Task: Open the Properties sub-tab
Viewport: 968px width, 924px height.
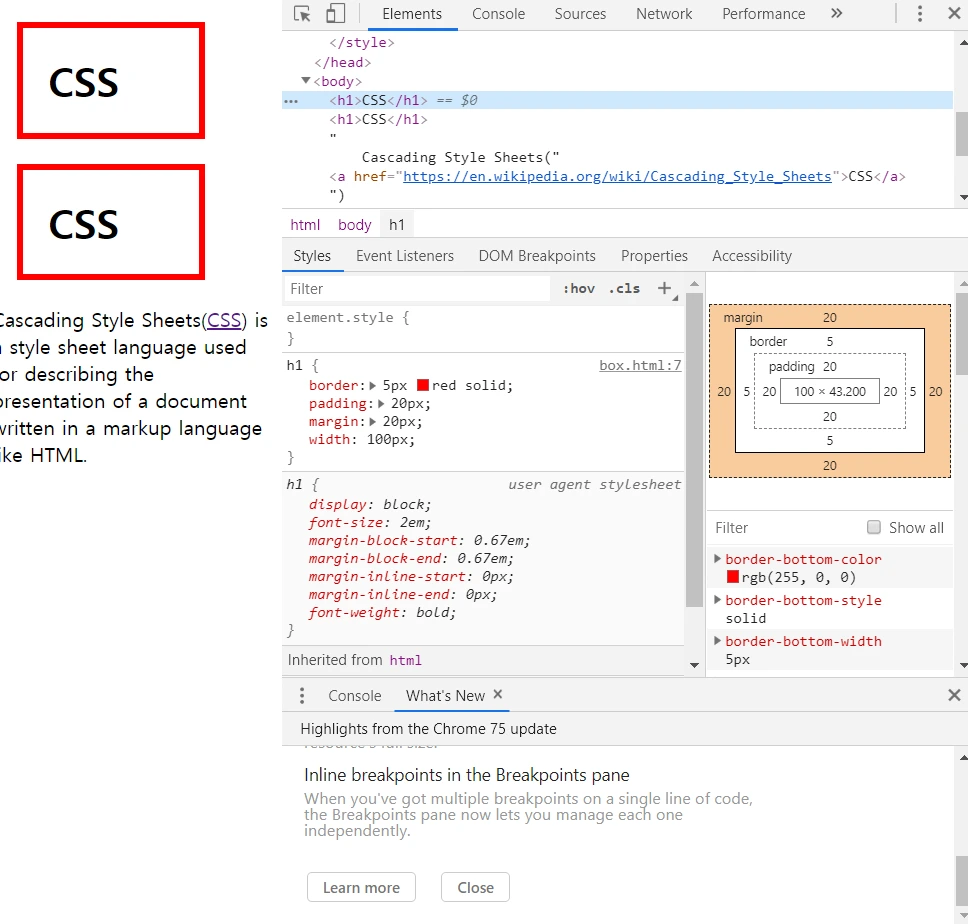Action: 654,256
